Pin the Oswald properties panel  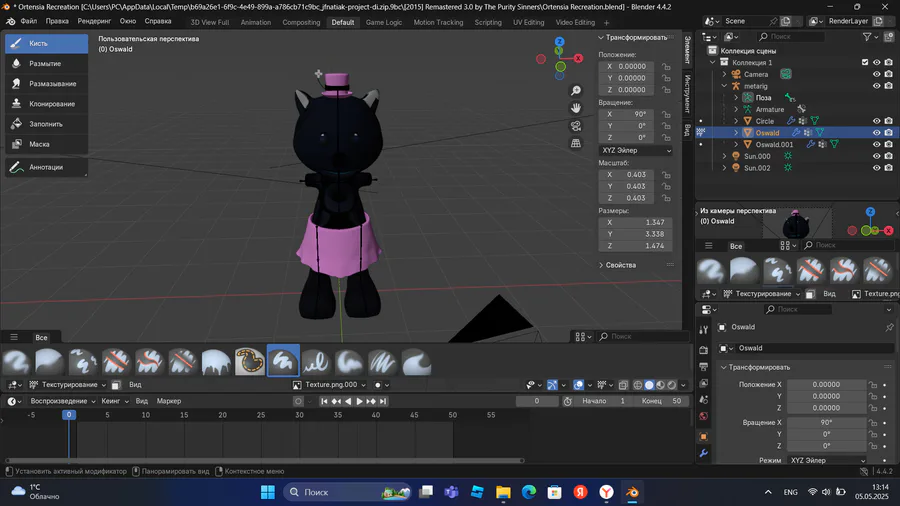coord(889,327)
